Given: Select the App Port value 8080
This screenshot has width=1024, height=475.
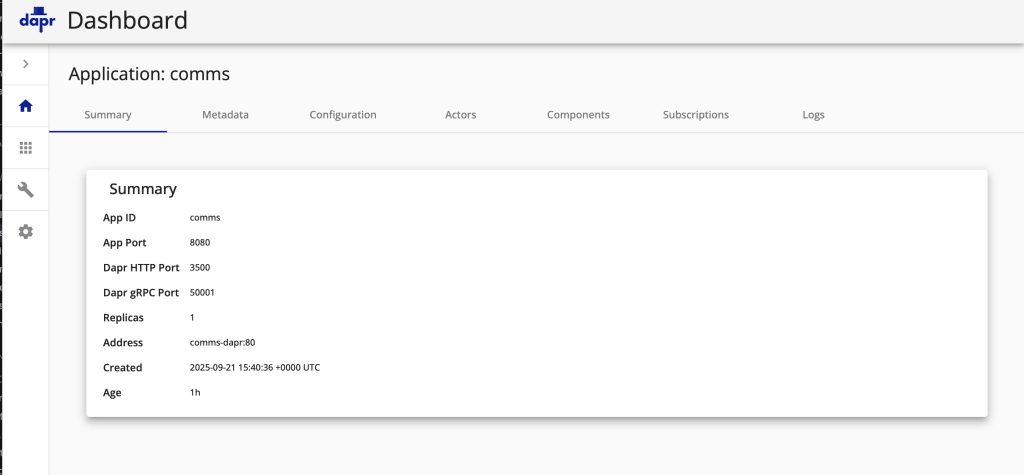Looking at the screenshot, I should 200,242.
